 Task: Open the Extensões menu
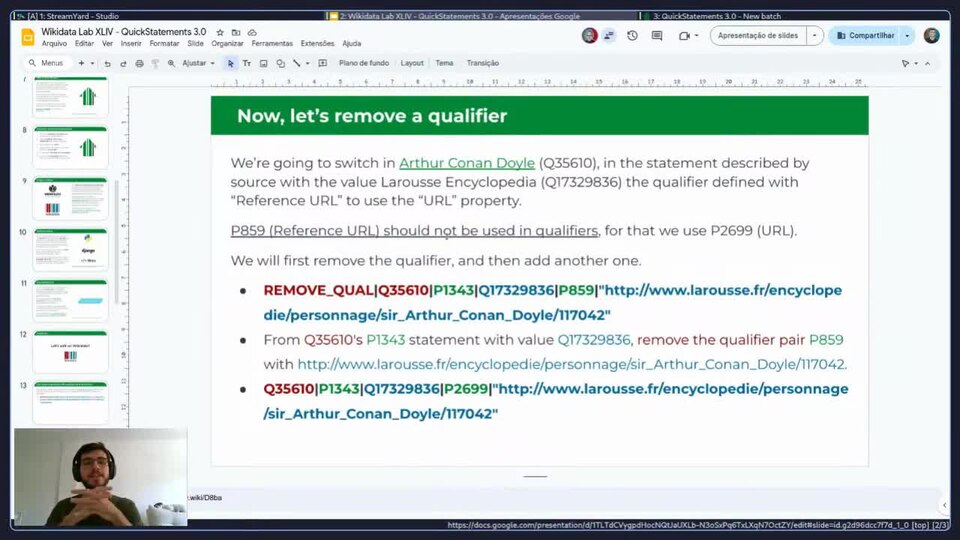pos(317,43)
